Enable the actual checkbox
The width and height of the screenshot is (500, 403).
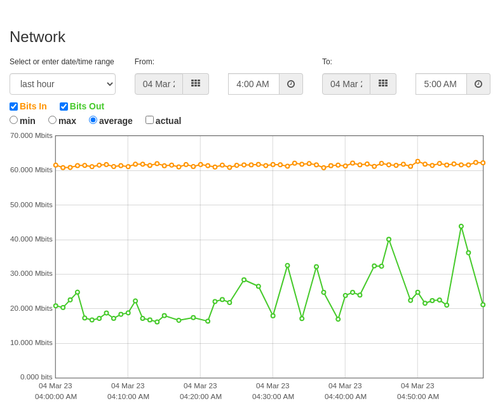[x=150, y=120]
